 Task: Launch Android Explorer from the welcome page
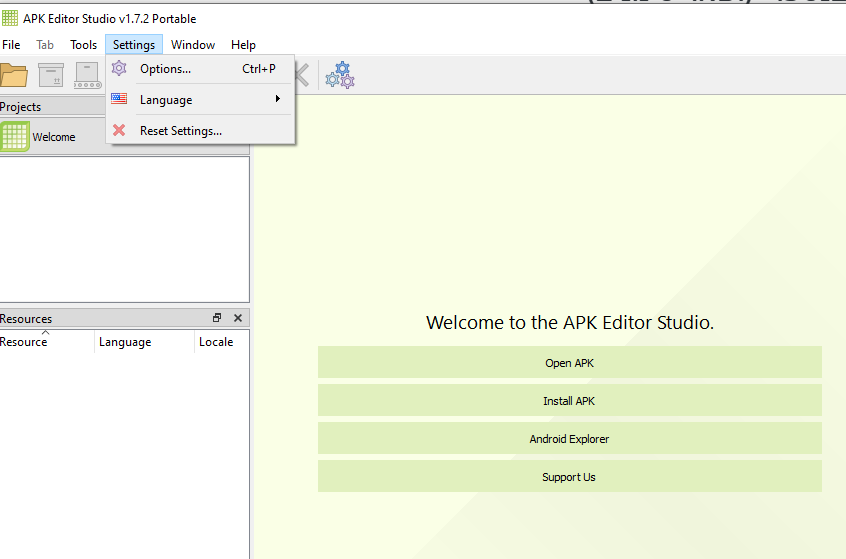point(569,439)
